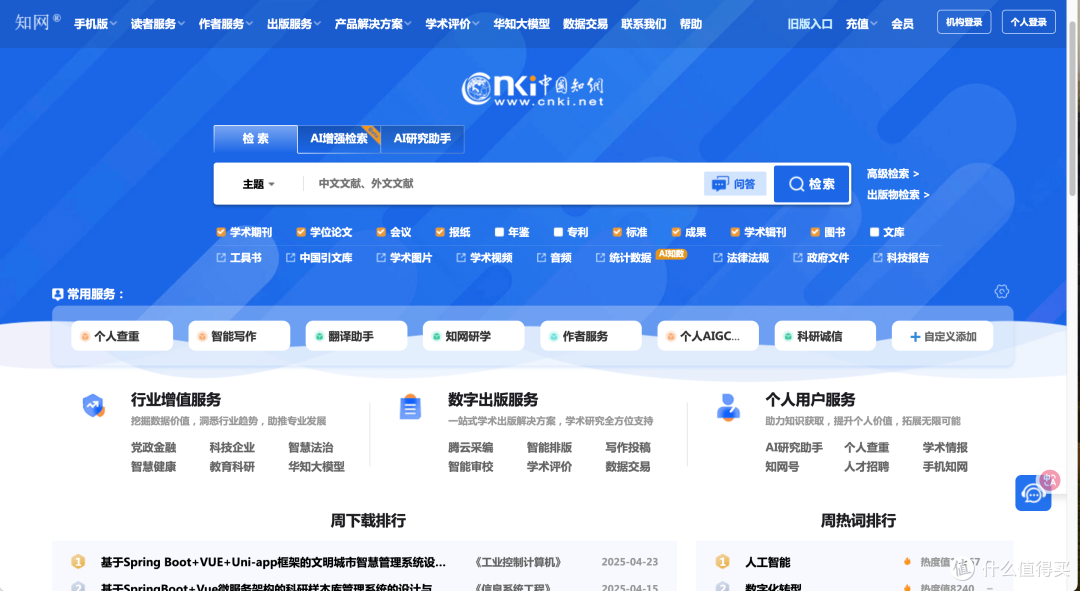
Task: Expand the 读者服务 dropdown menu
Action: (x=158, y=24)
